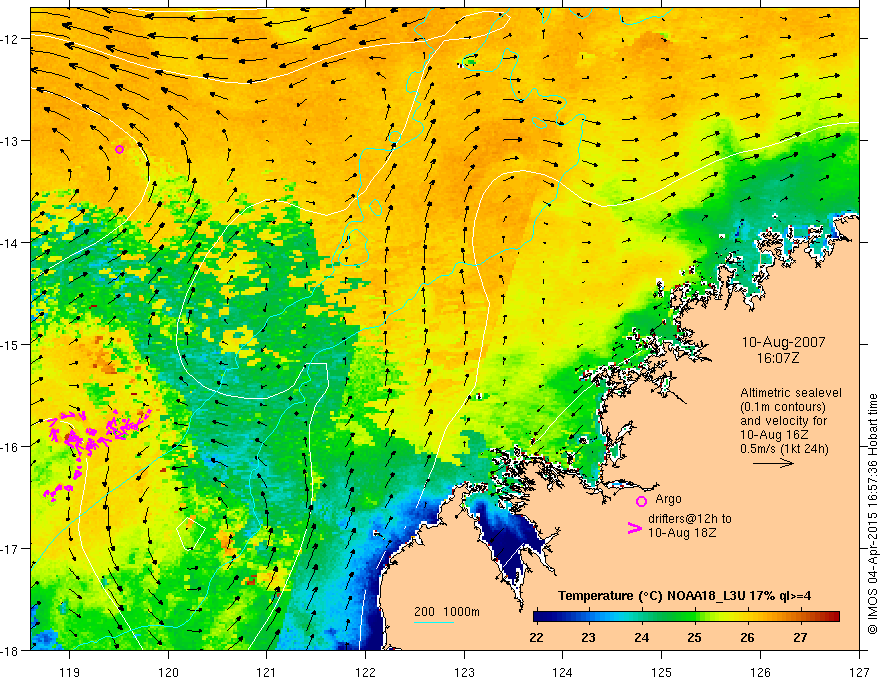The image size is (880, 680).
Task: Click latitude axis label -15
Action: click(x=10, y=344)
